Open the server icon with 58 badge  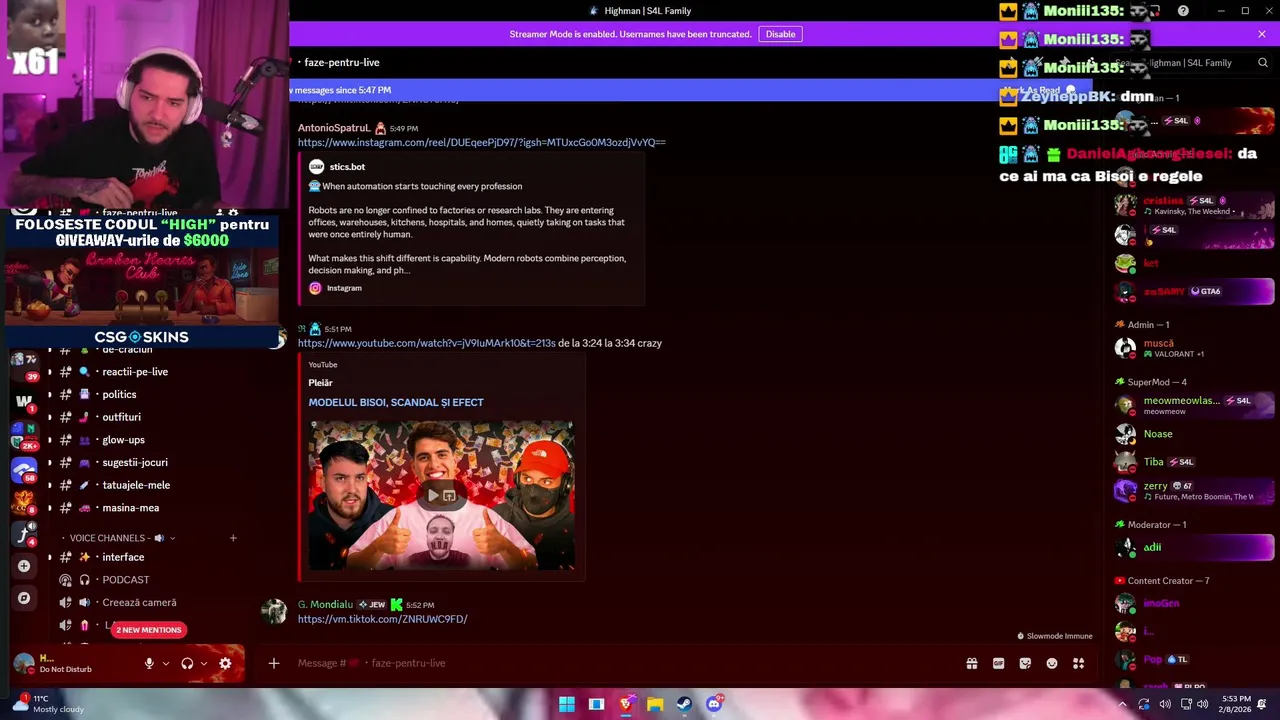click(24, 467)
